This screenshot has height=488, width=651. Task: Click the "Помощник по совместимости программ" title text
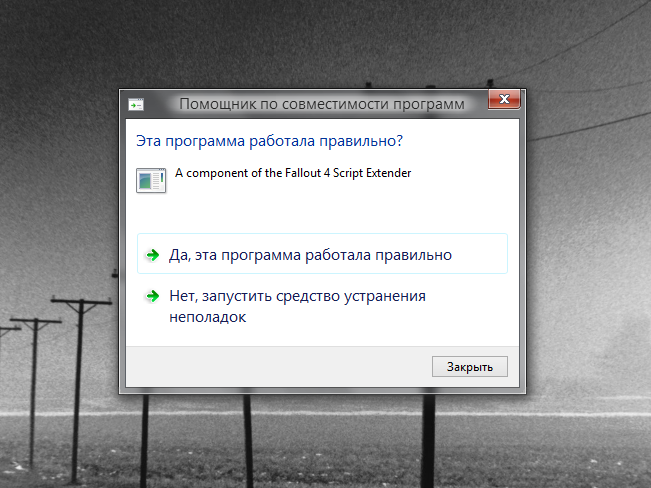pos(321,104)
